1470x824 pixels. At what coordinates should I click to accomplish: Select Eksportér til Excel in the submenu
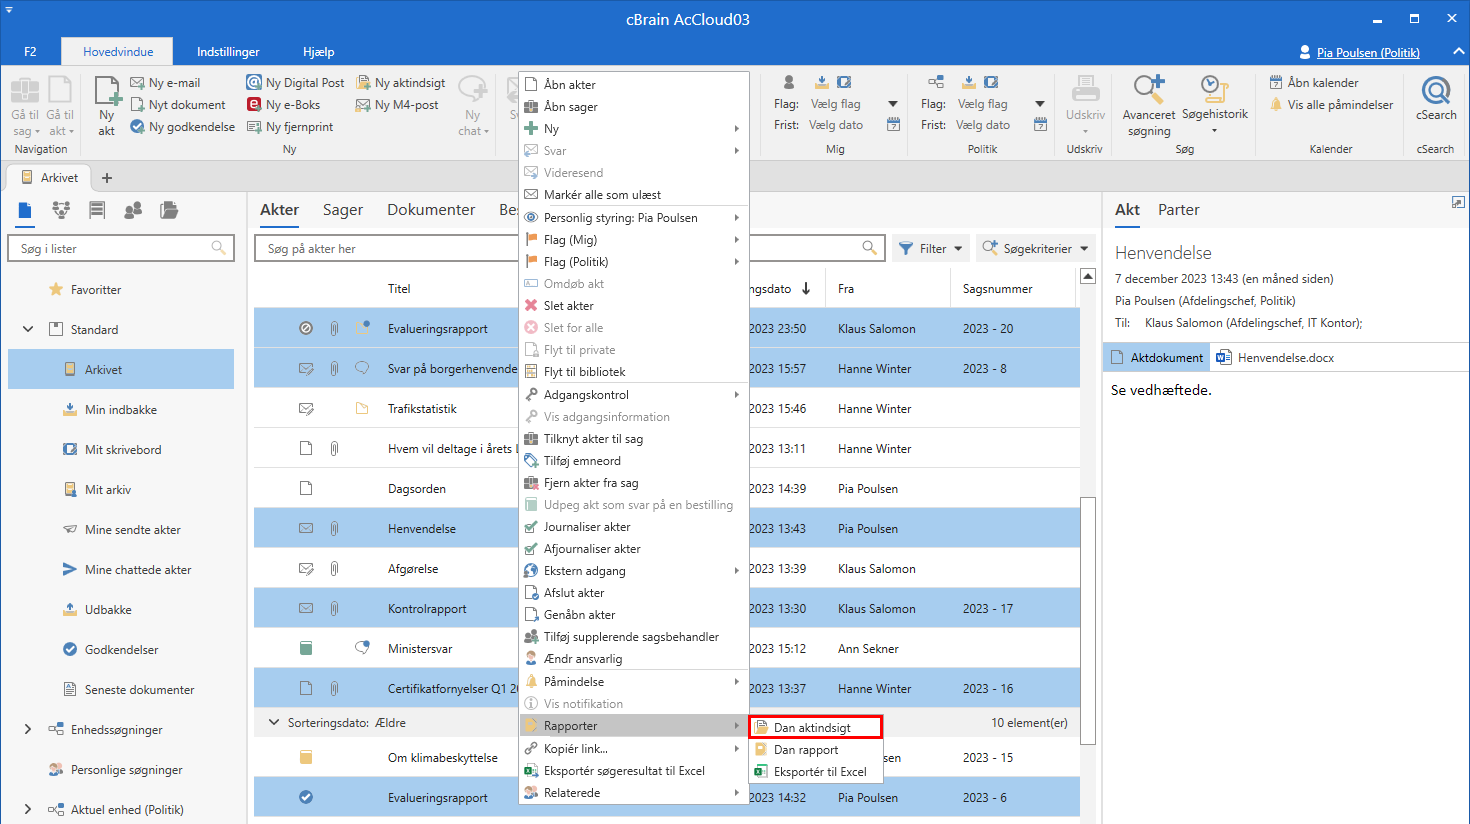(x=816, y=772)
